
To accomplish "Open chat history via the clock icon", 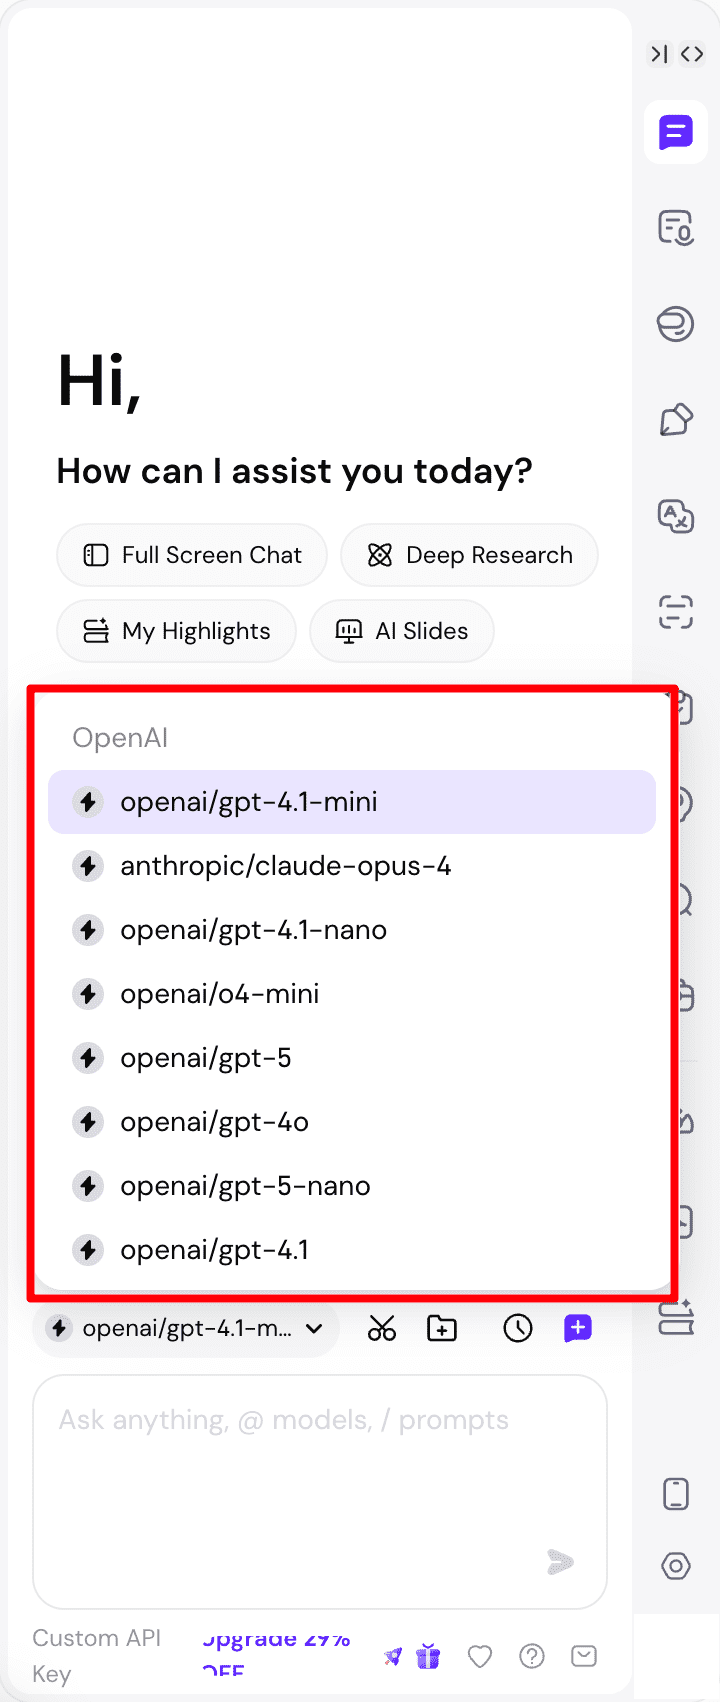I will click(517, 1328).
